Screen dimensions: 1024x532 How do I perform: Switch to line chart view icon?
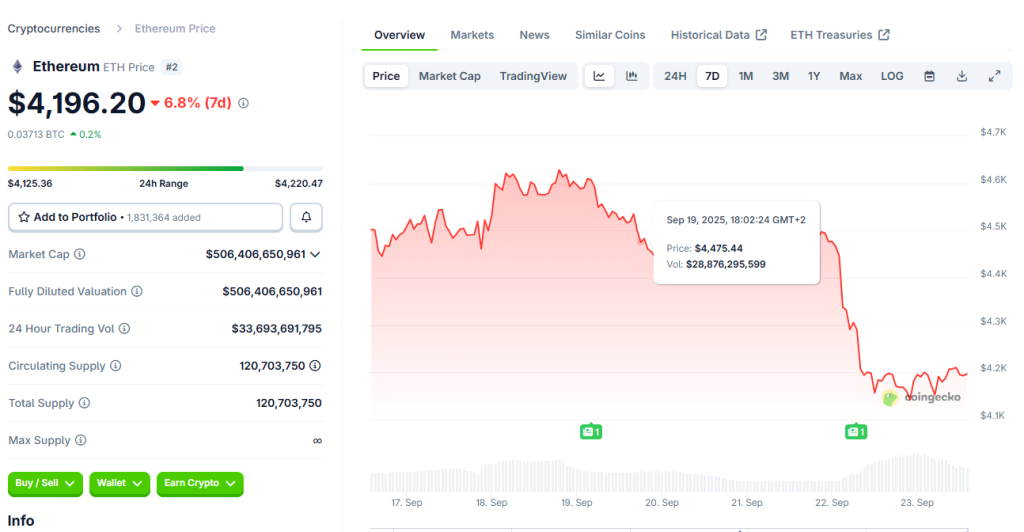pos(599,76)
